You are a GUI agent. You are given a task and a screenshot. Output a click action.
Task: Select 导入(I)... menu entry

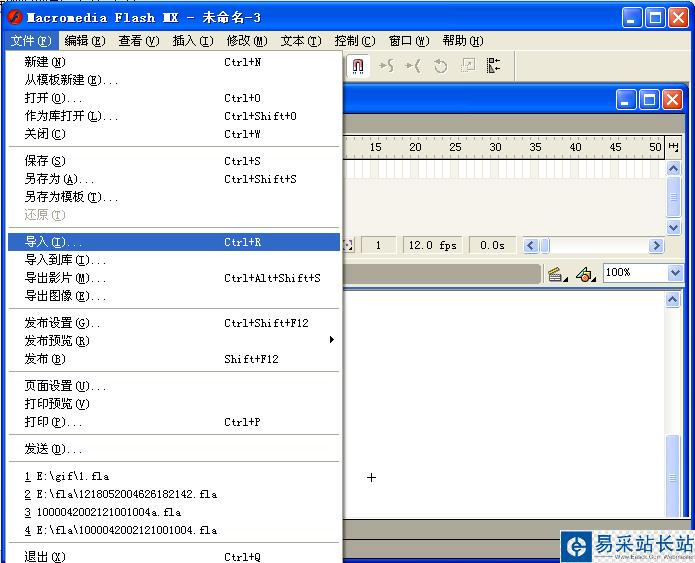tap(174, 242)
